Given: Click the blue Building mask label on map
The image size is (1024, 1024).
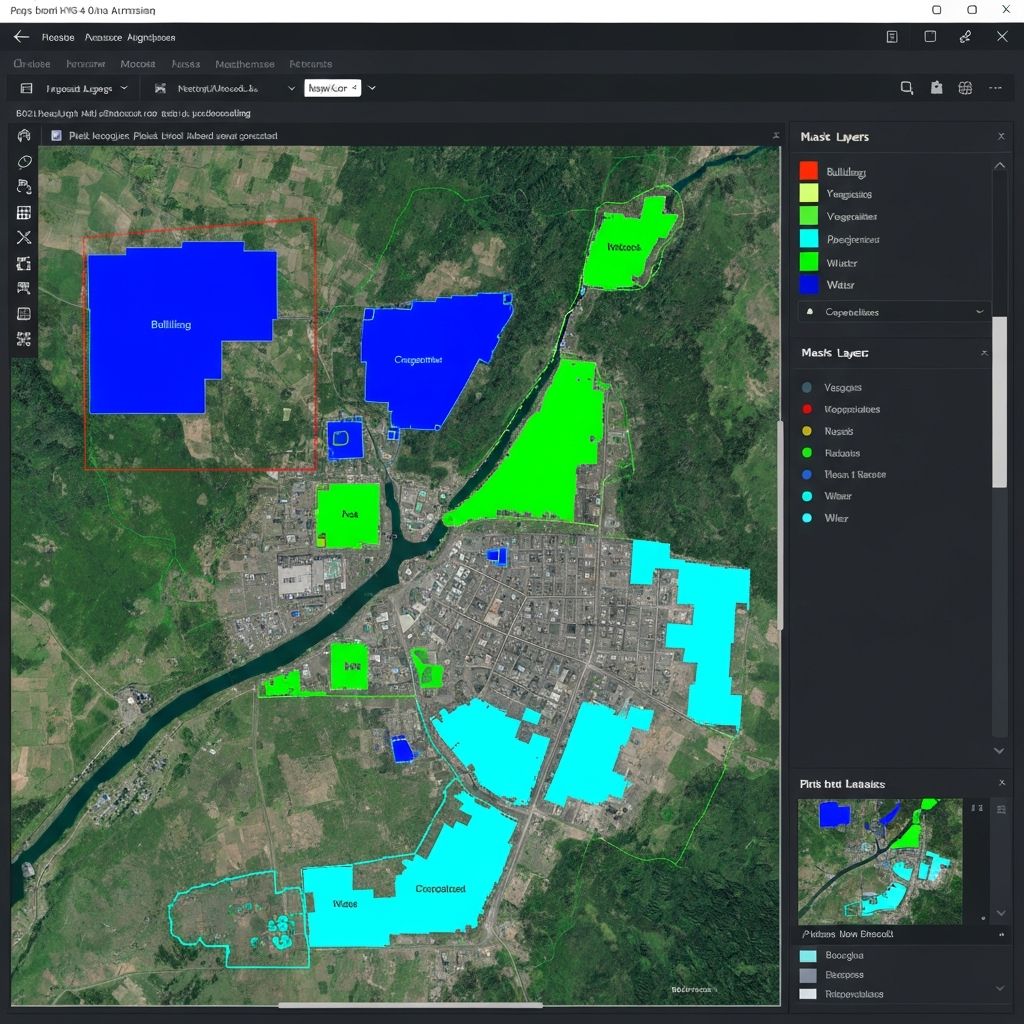Looking at the screenshot, I should (x=171, y=325).
